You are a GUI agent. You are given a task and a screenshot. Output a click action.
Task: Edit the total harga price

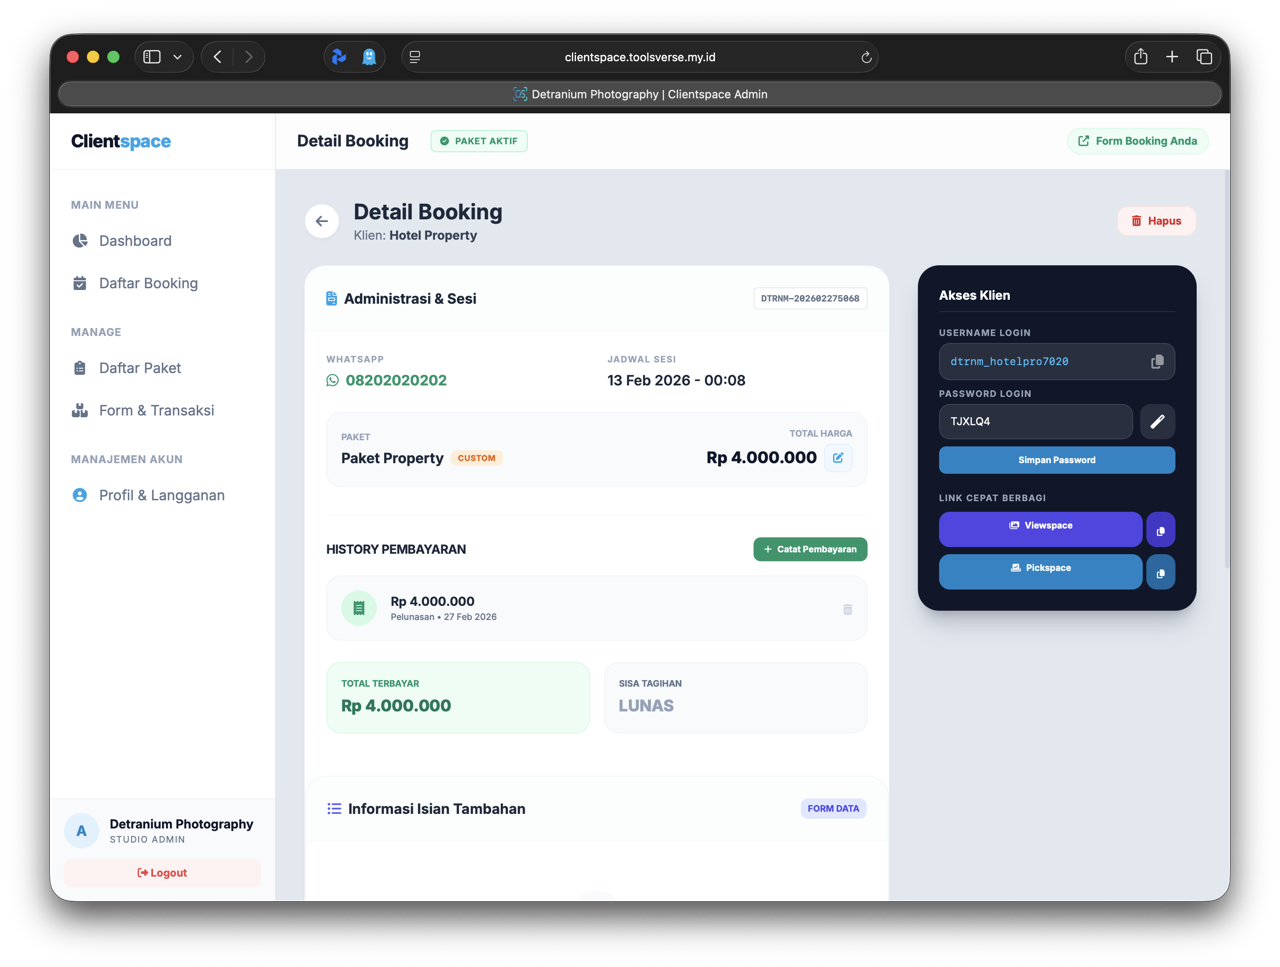click(x=838, y=458)
